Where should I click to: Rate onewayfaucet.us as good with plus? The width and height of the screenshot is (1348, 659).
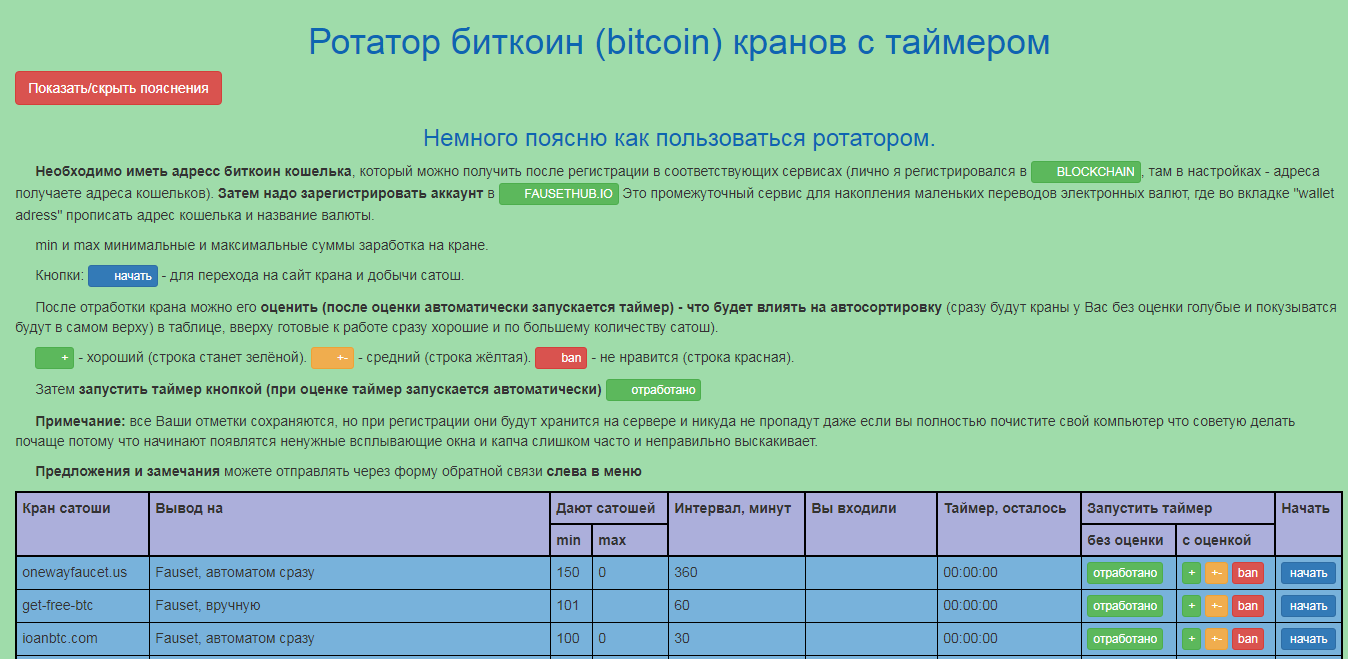click(x=1191, y=573)
